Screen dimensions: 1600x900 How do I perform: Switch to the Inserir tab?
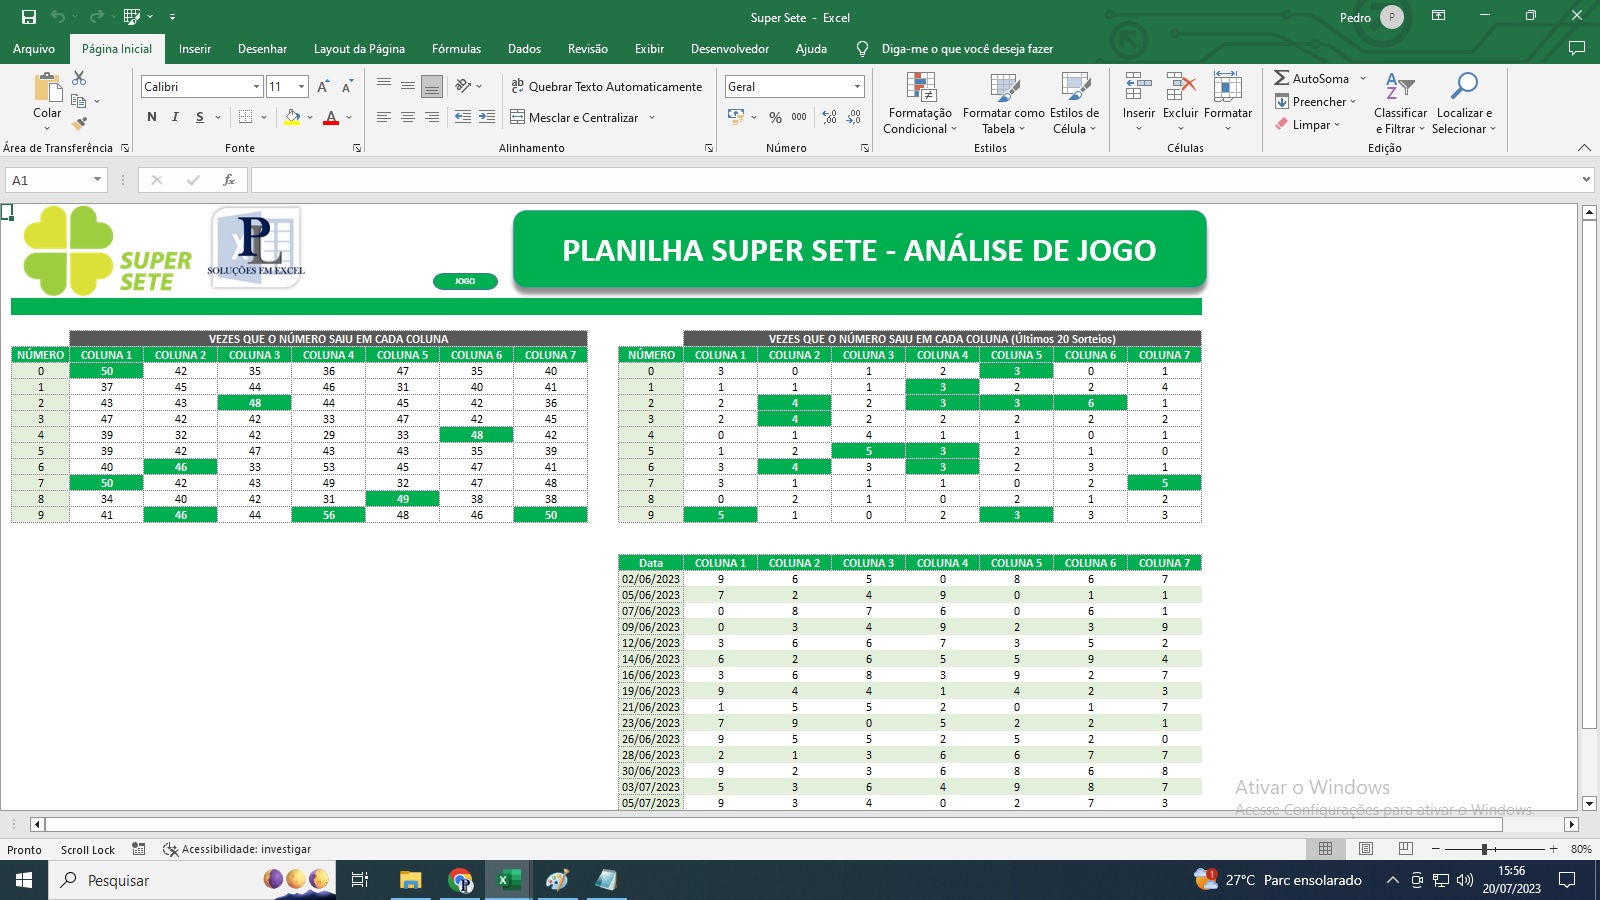click(195, 48)
